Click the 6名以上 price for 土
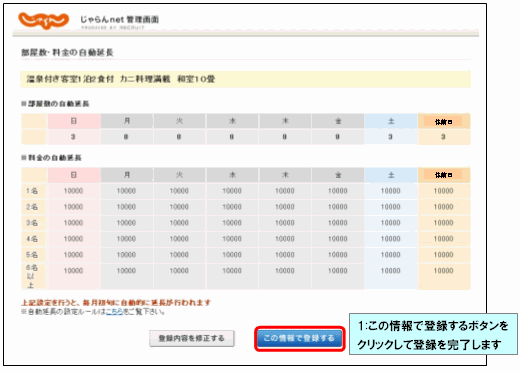 tap(390, 271)
